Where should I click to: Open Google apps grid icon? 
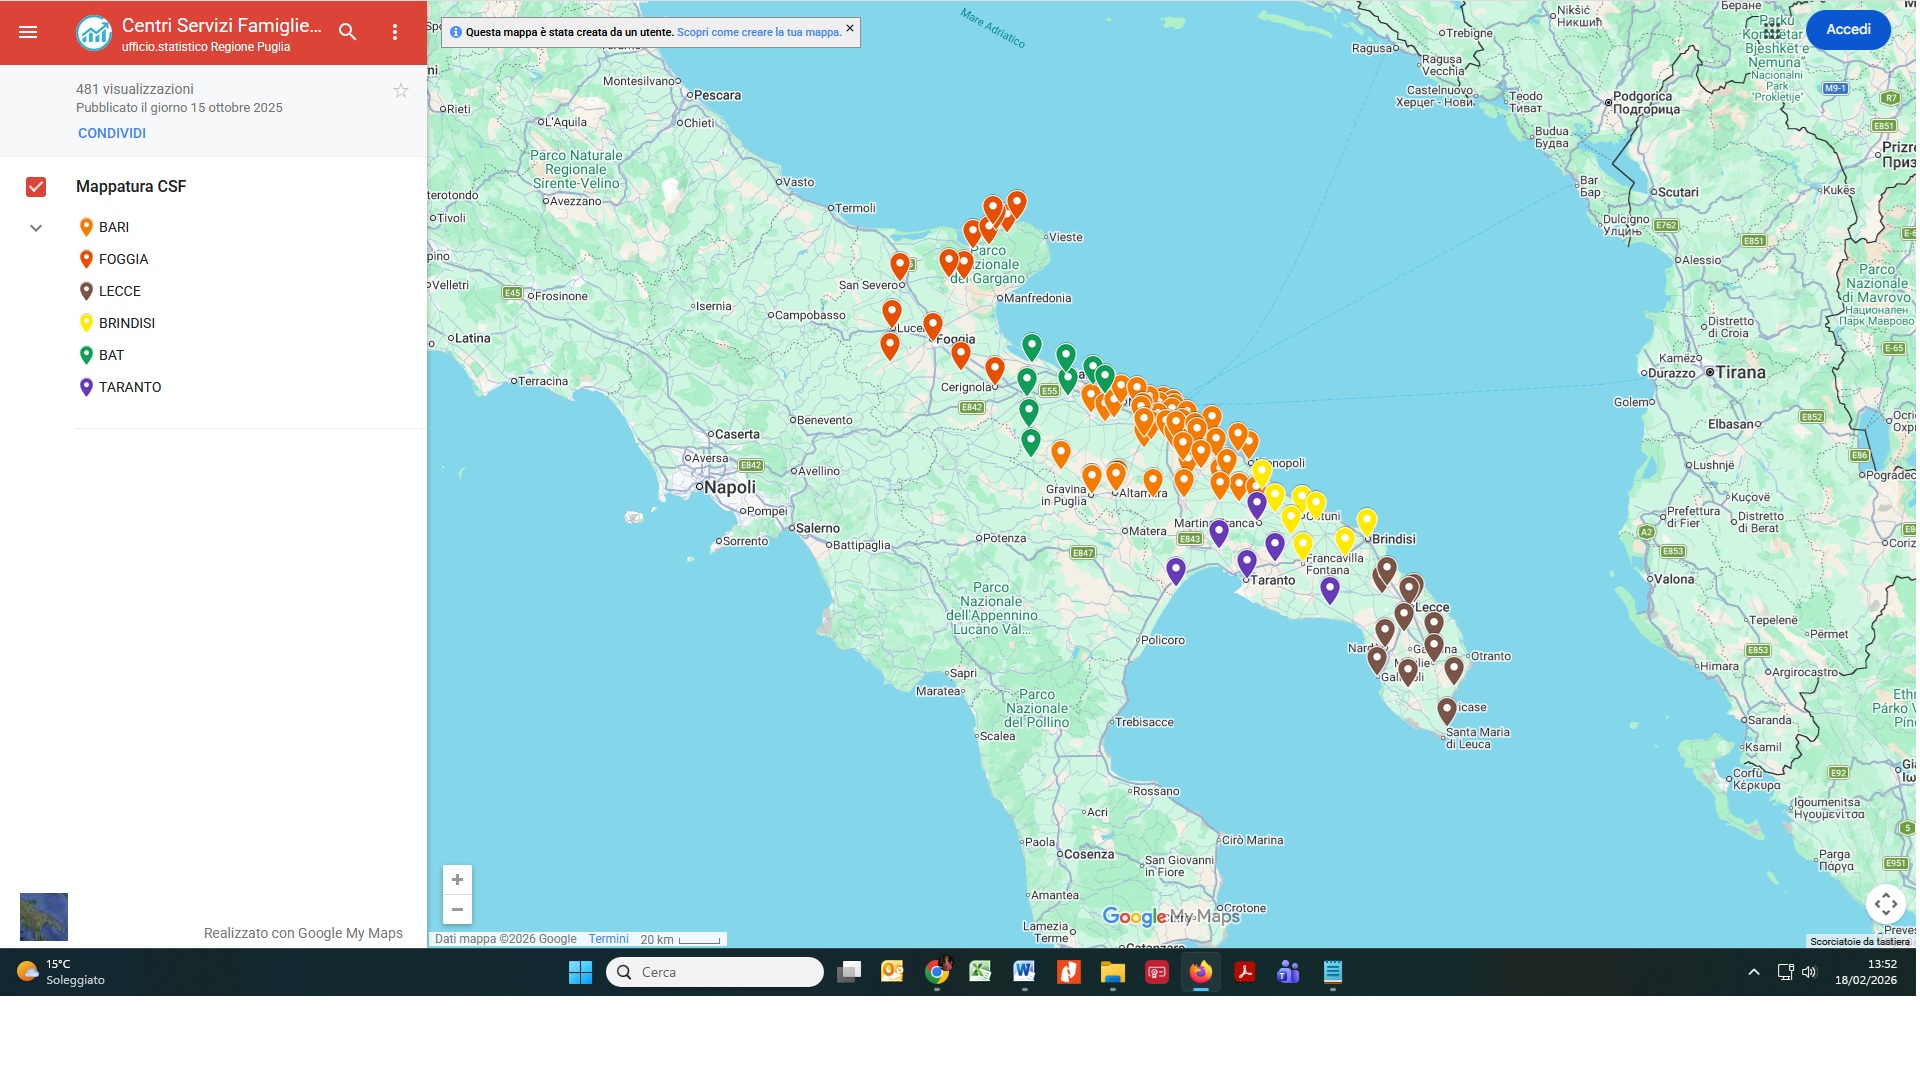tap(1772, 30)
